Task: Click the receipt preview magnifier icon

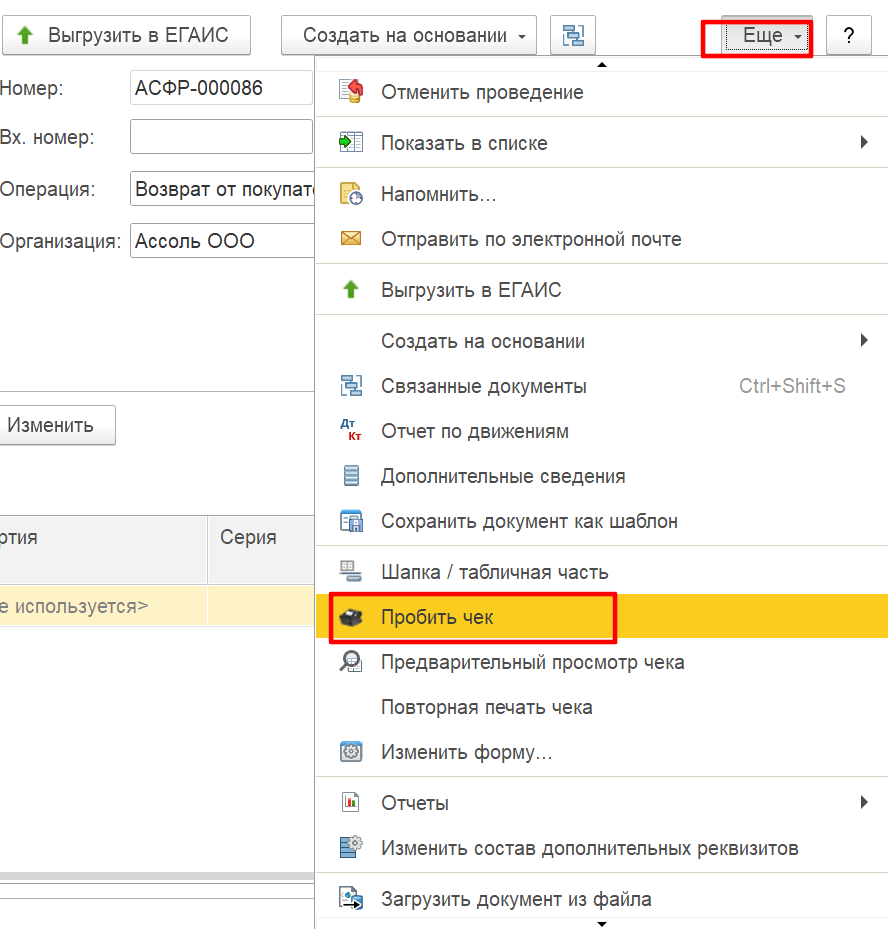Action: click(x=351, y=661)
